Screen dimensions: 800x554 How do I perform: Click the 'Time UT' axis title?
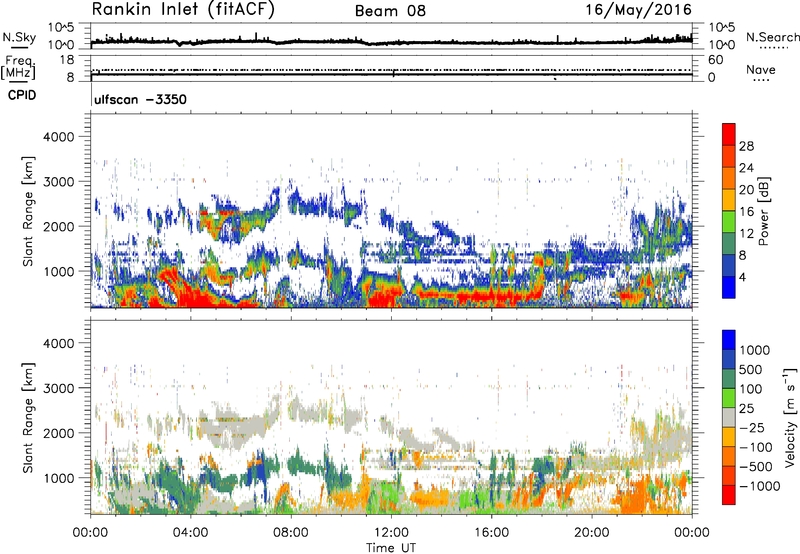click(391, 548)
